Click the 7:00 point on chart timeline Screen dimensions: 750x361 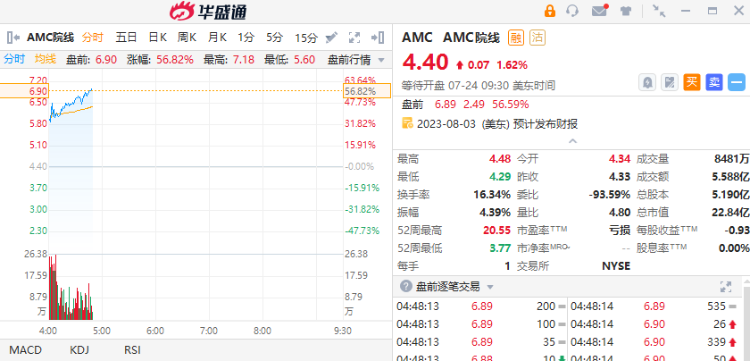pos(209,331)
